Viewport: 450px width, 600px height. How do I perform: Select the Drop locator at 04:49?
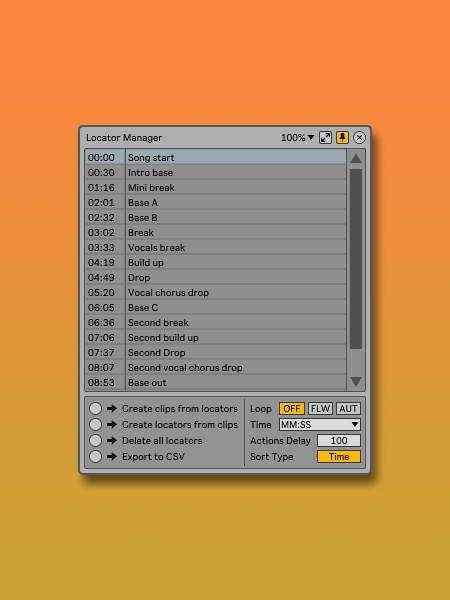pyautogui.click(x=236, y=277)
